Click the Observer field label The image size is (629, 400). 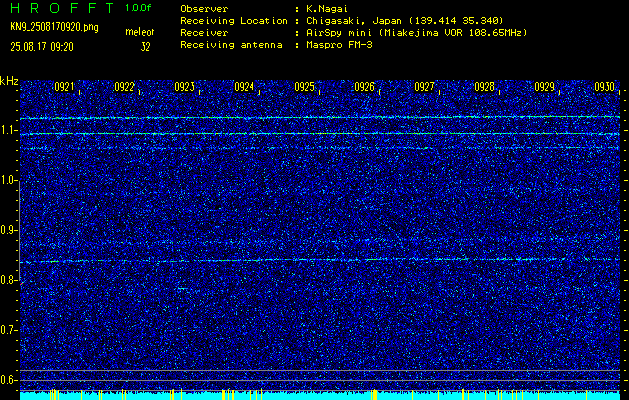click(204, 9)
